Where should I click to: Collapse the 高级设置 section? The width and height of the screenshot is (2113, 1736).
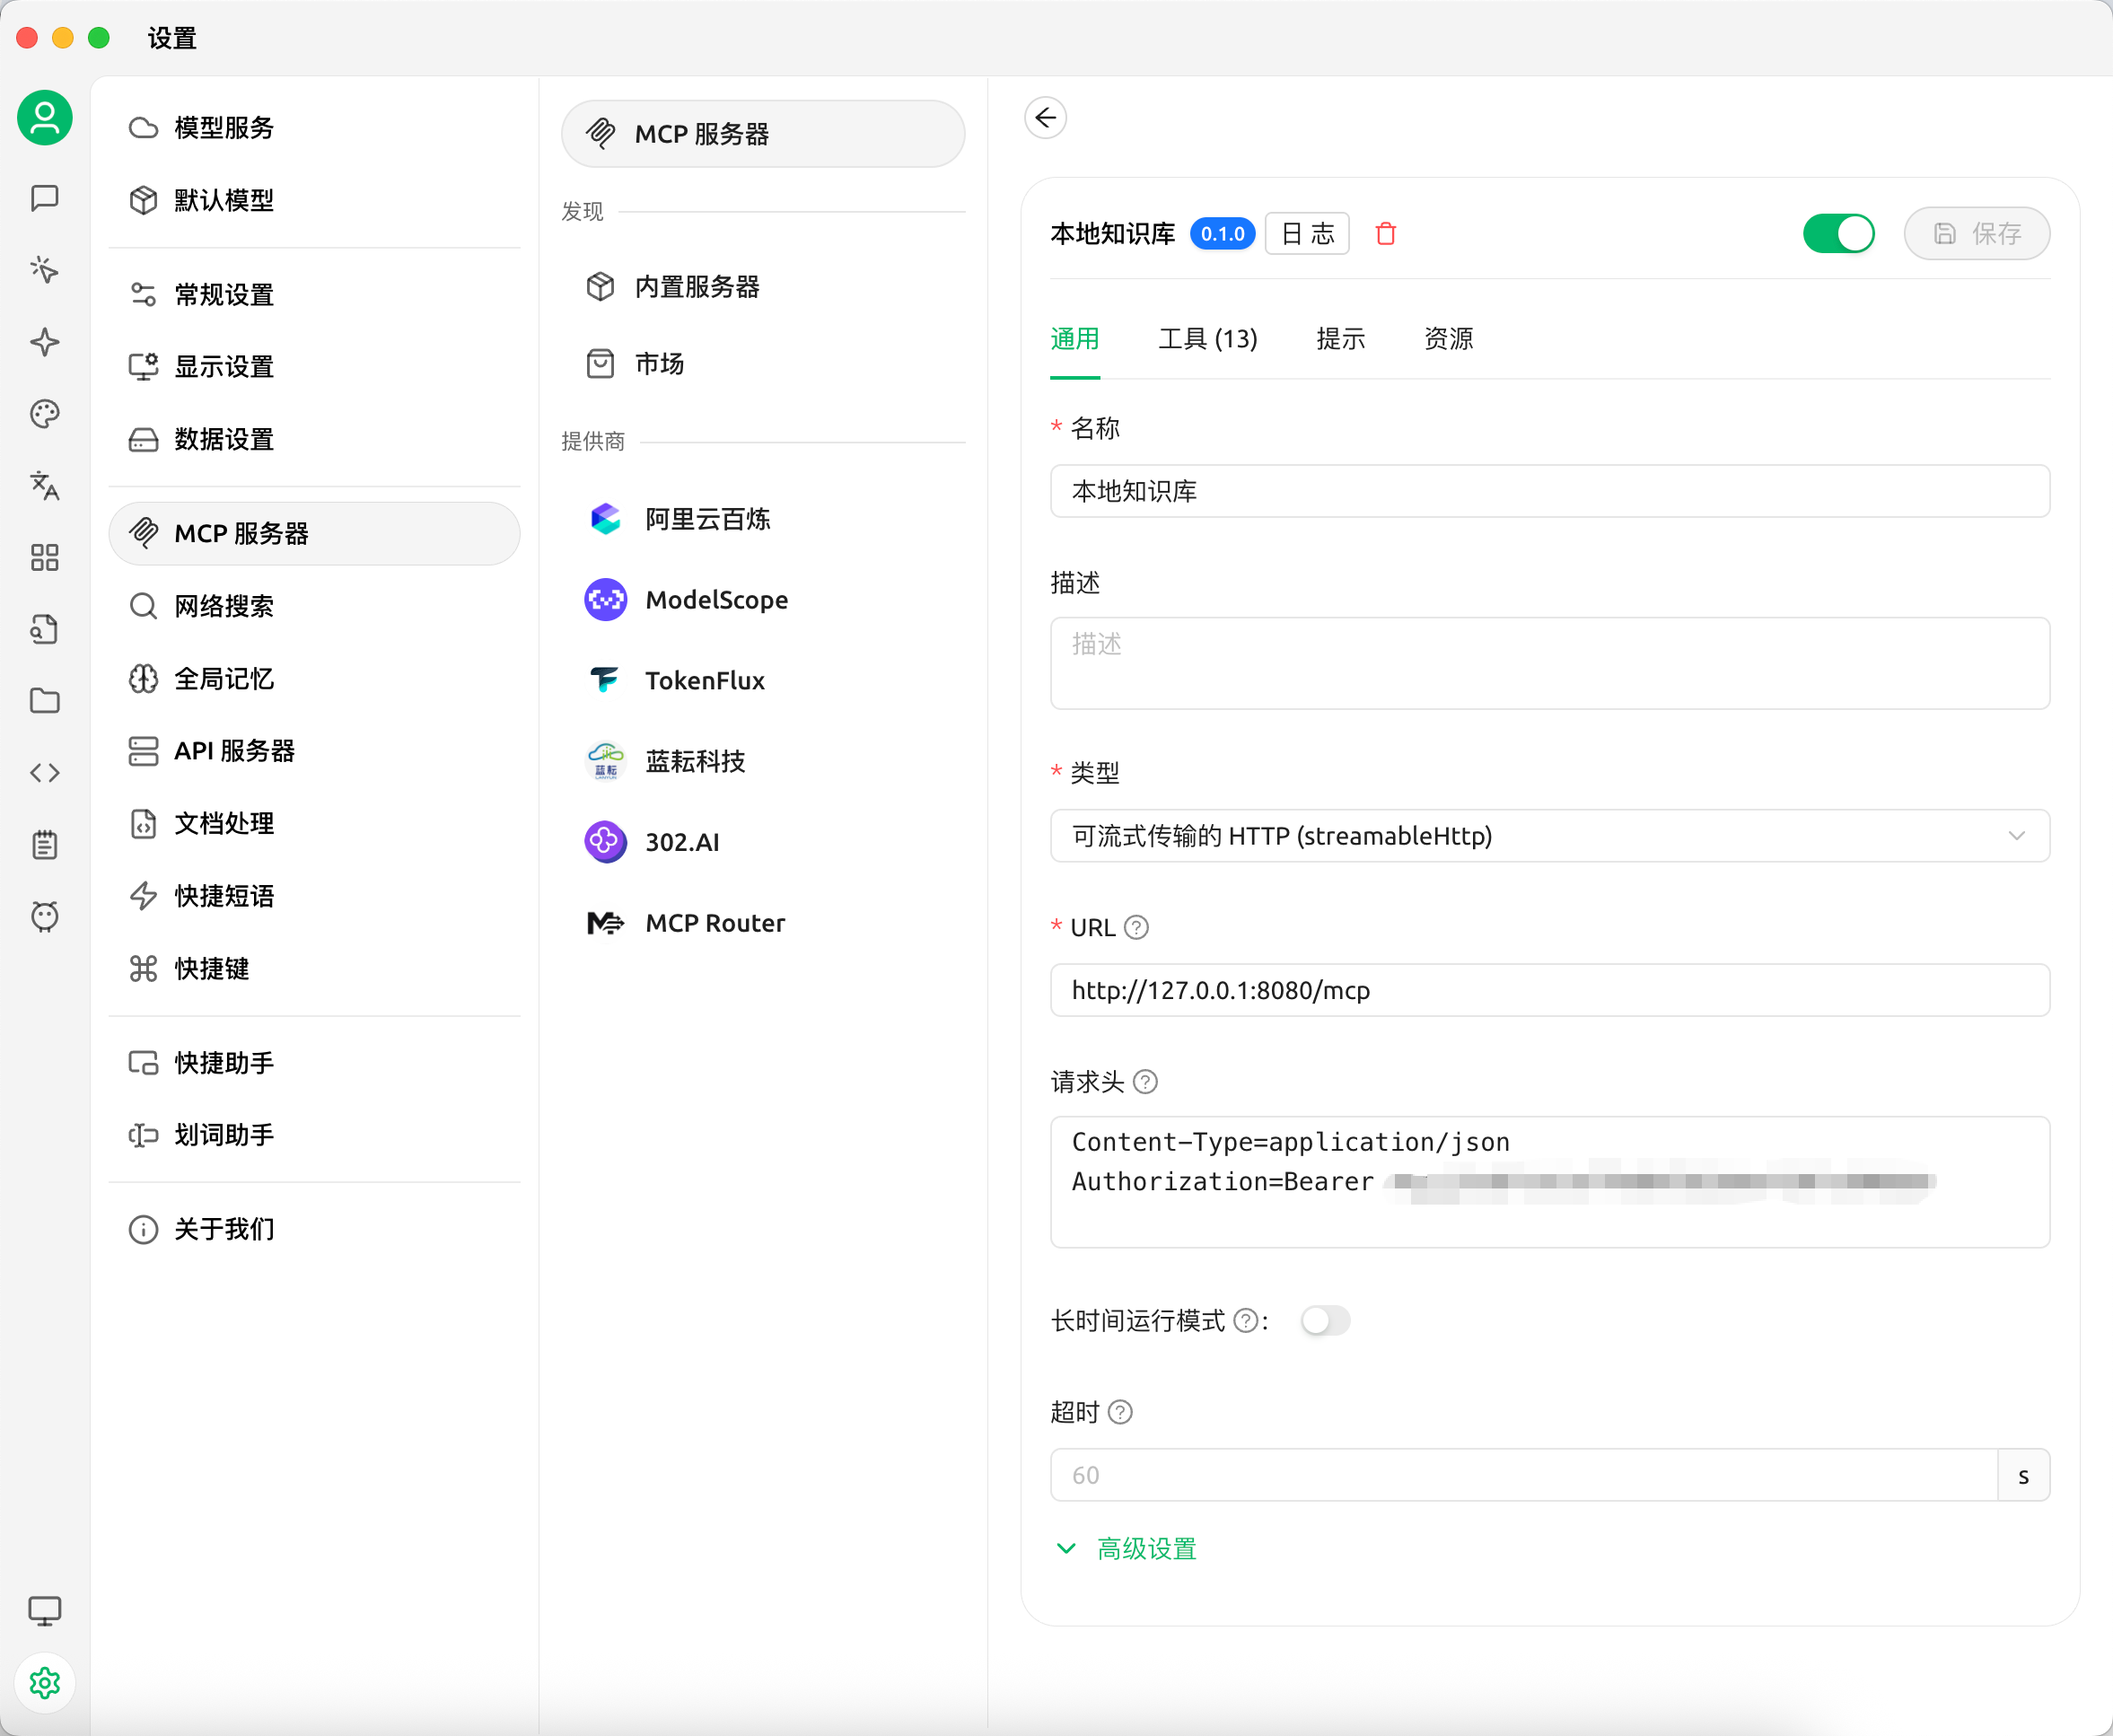[x=1145, y=1548]
